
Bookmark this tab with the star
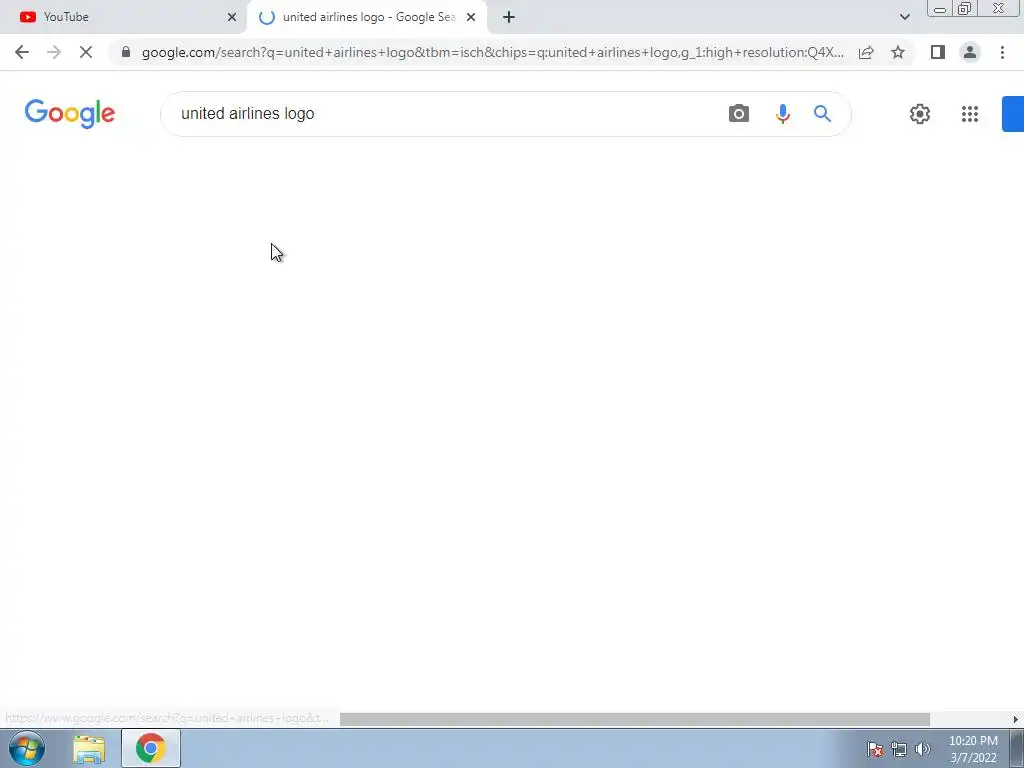coord(898,52)
